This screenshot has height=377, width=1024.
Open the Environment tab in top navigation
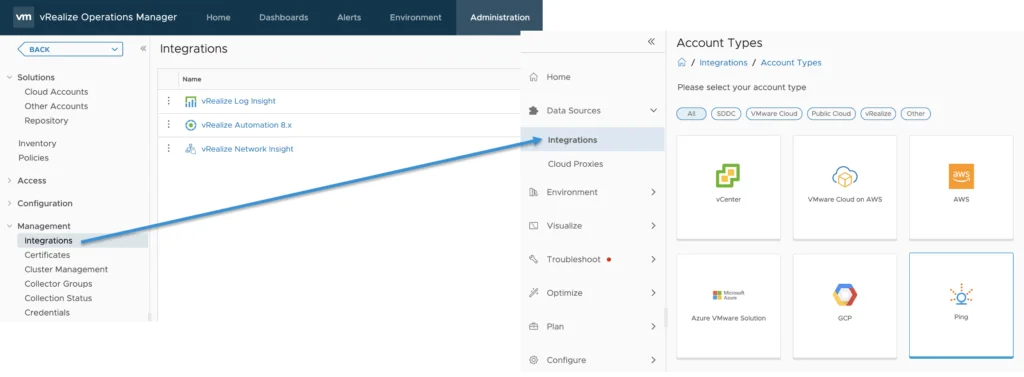tap(415, 18)
